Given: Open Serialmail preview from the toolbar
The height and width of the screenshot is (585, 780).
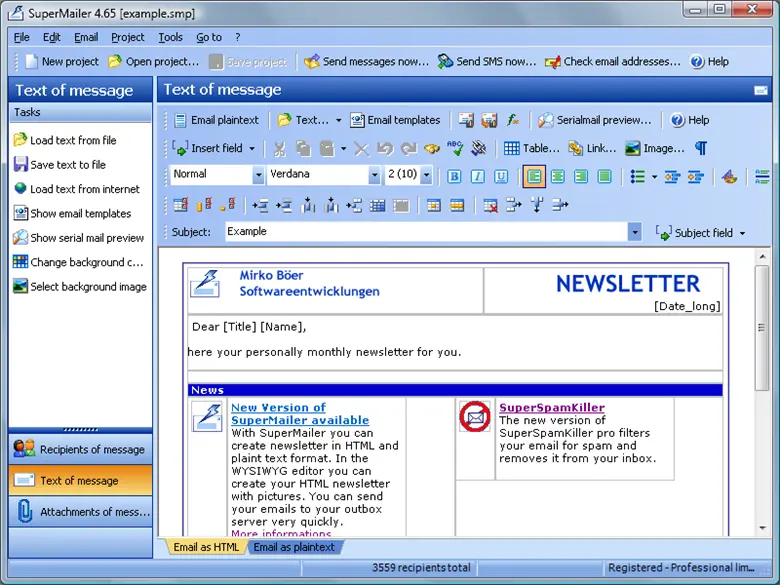Looking at the screenshot, I should point(594,120).
